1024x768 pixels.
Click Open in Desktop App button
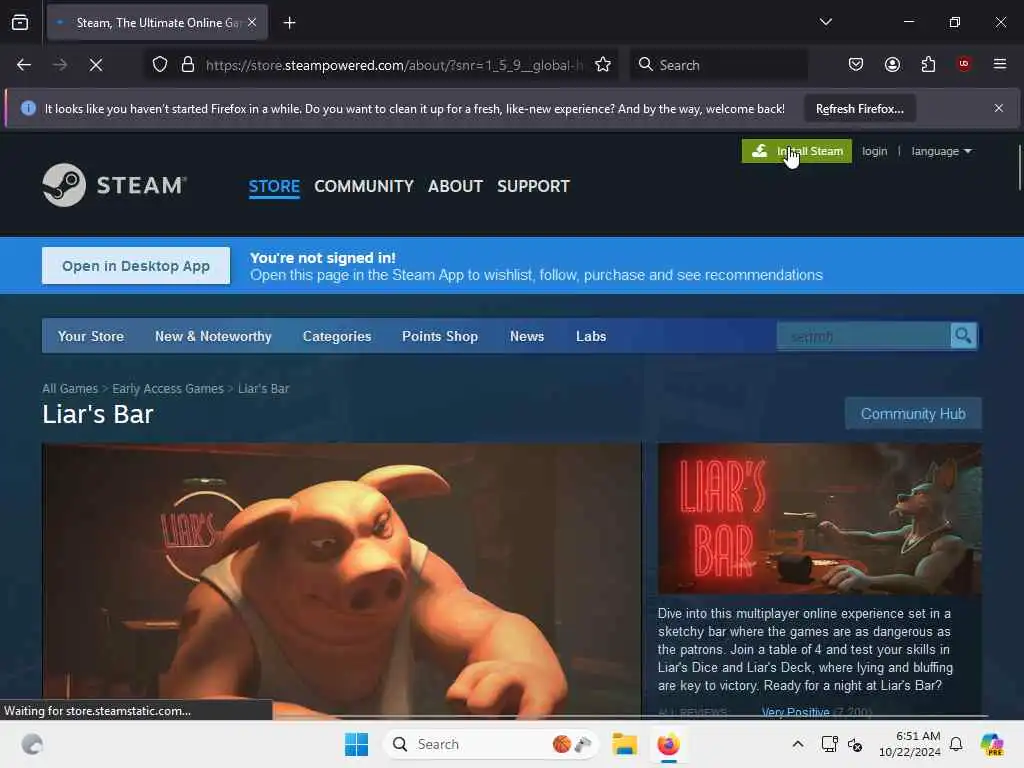(136, 266)
